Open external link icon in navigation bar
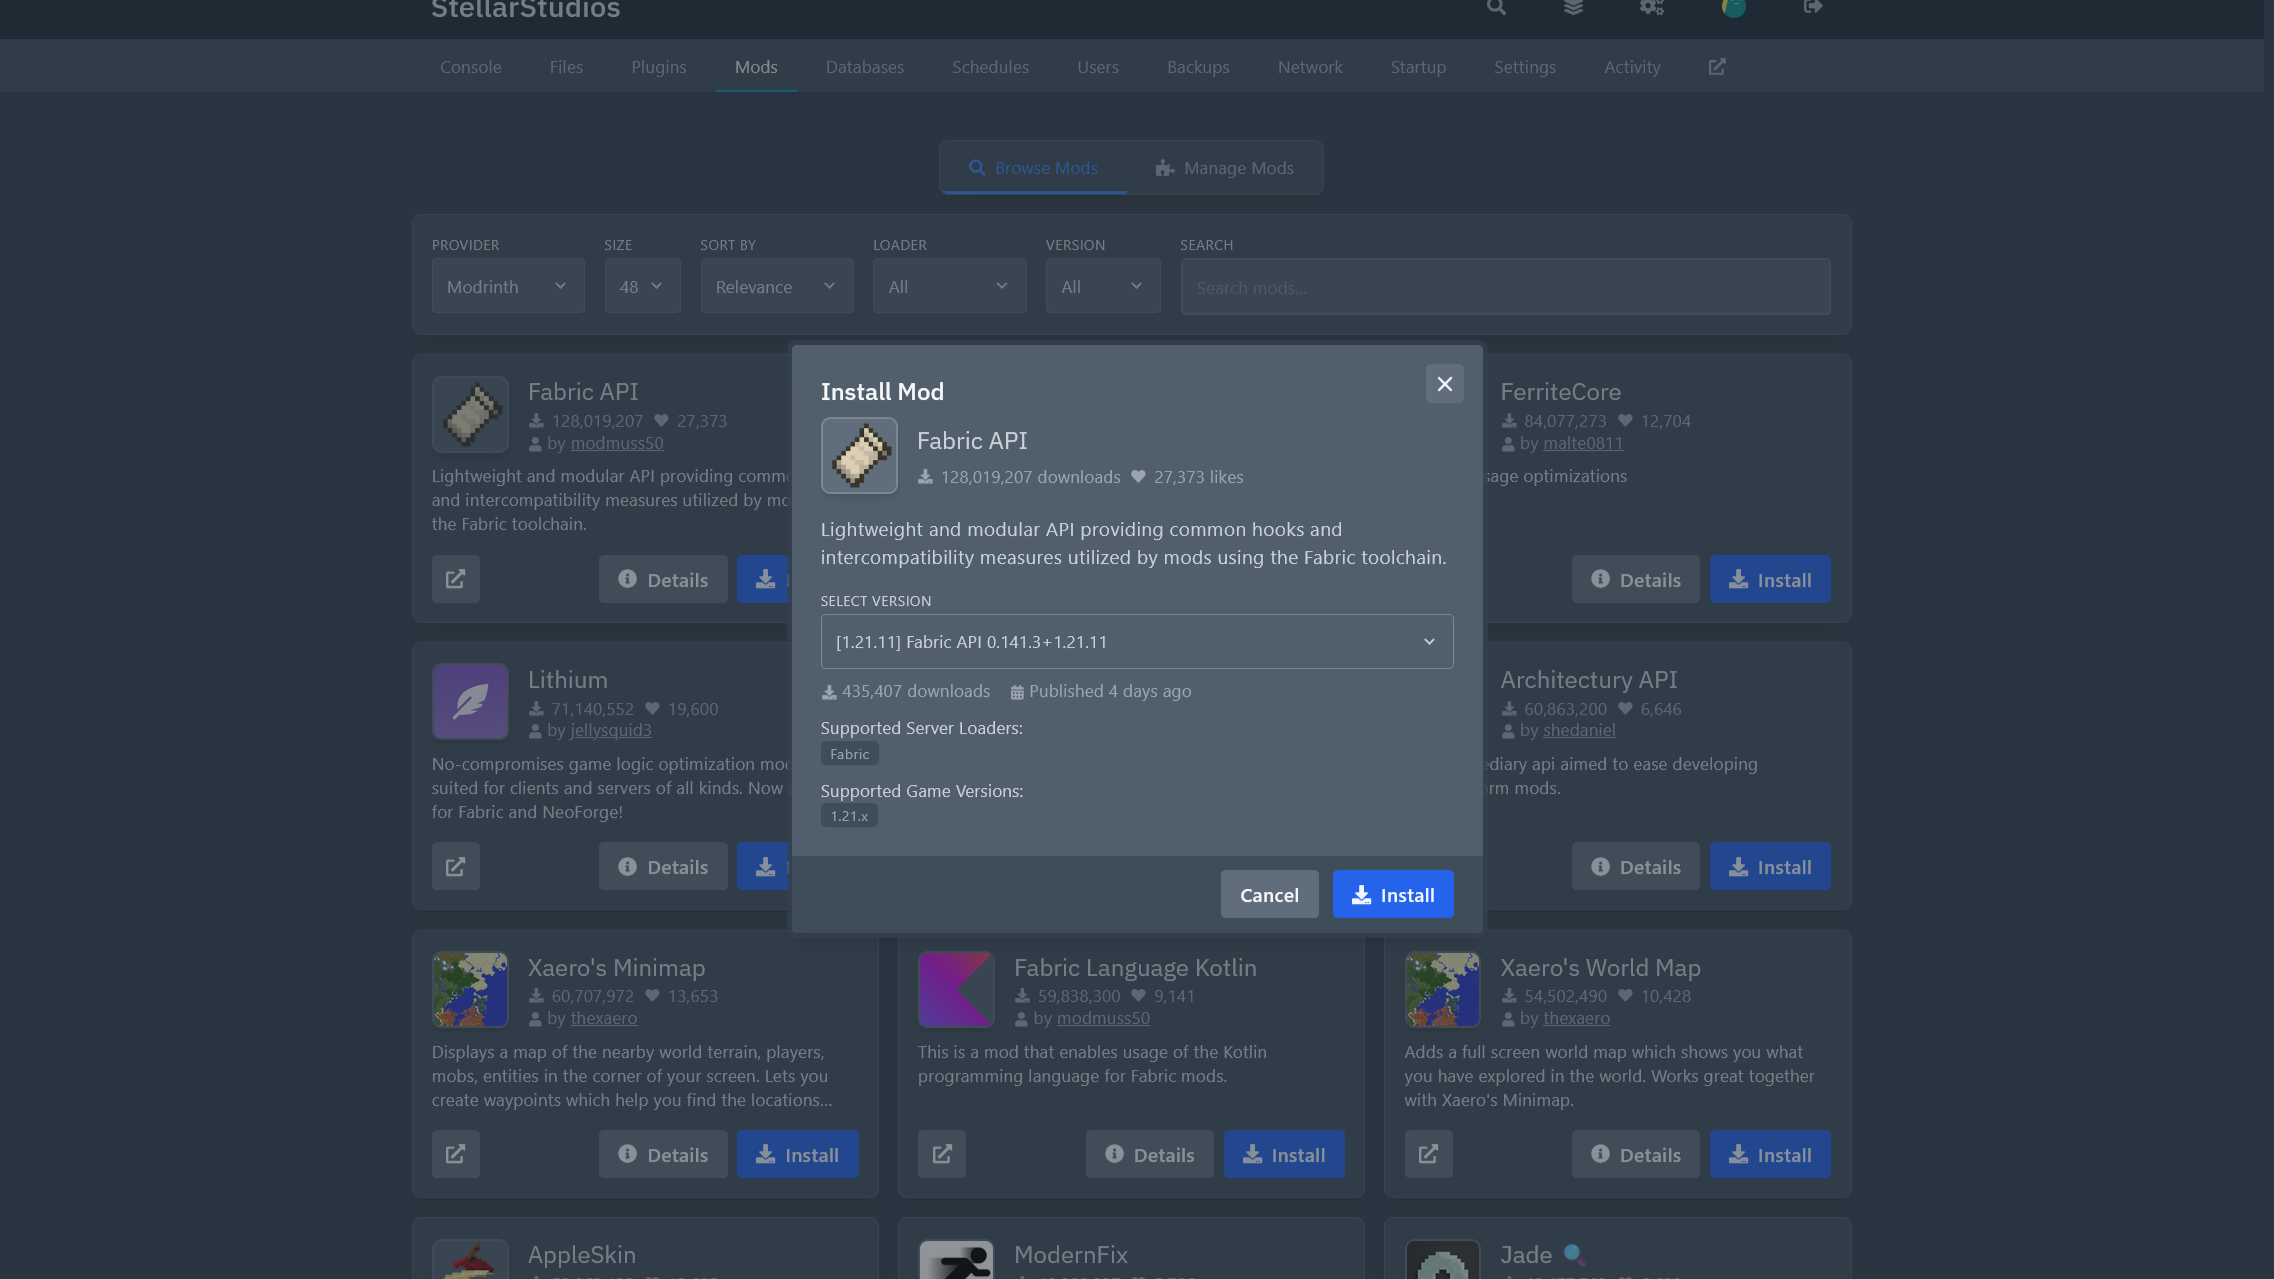This screenshot has width=2274, height=1279. (1717, 67)
